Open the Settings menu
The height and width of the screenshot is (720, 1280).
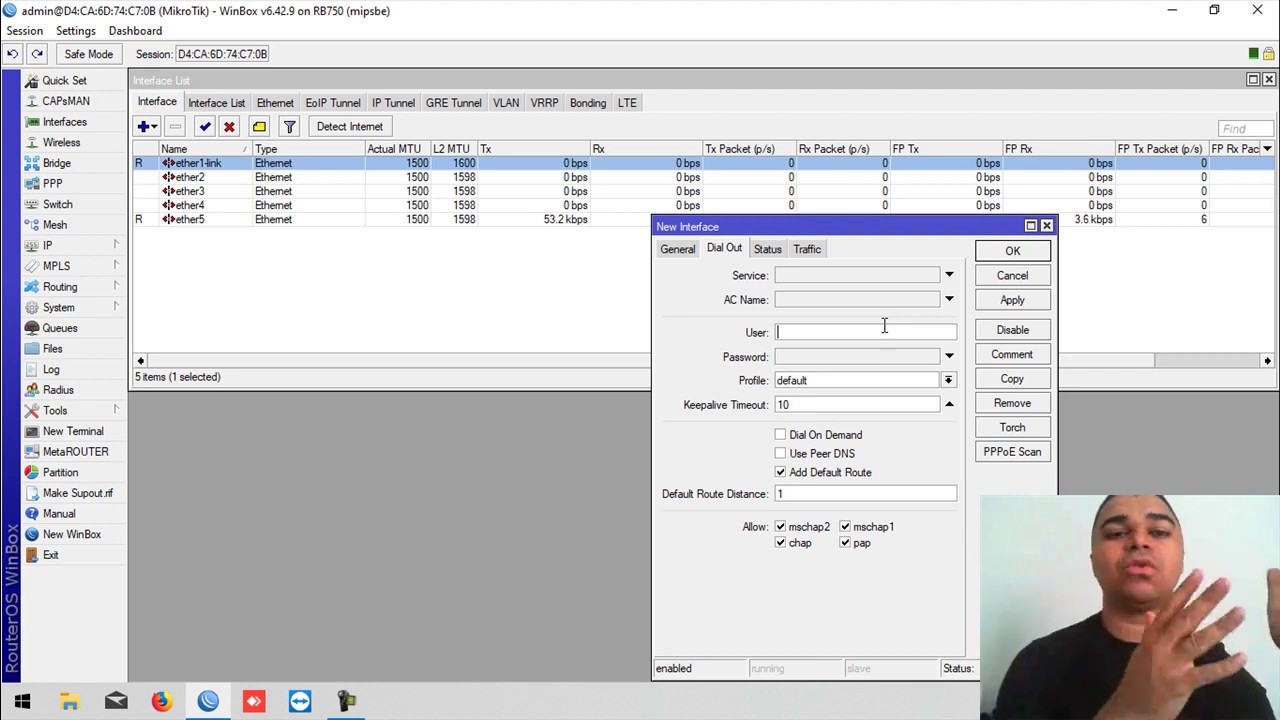(76, 31)
